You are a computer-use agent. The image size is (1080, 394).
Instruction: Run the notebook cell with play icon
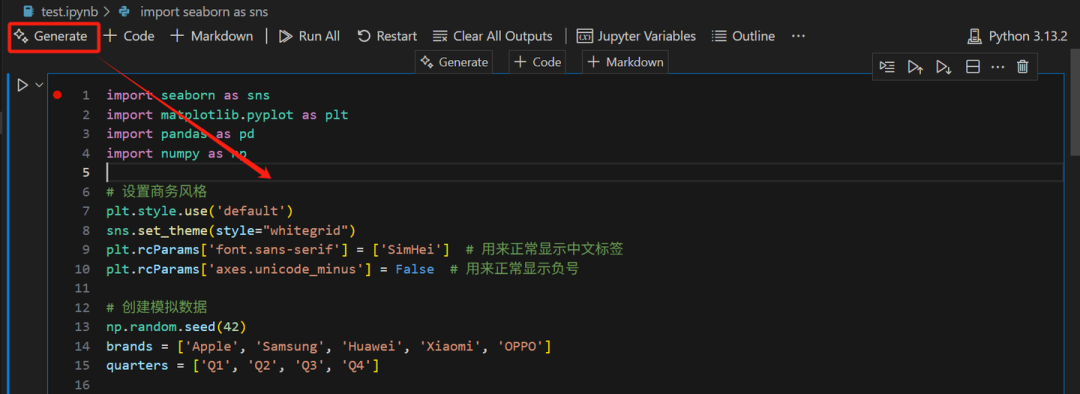coord(22,85)
